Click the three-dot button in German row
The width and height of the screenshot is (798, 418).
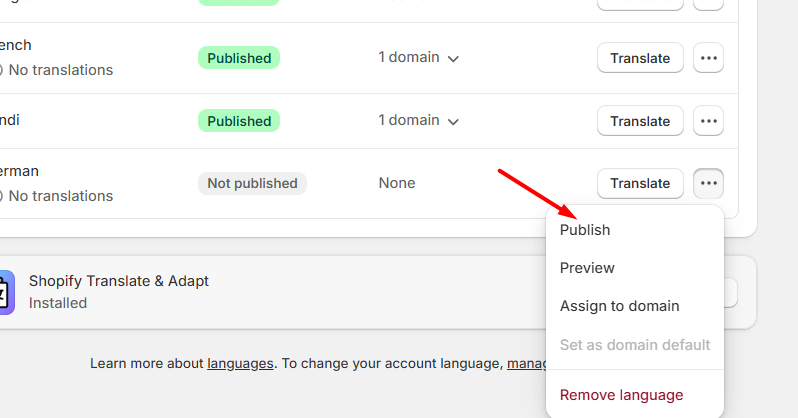(x=708, y=183)
